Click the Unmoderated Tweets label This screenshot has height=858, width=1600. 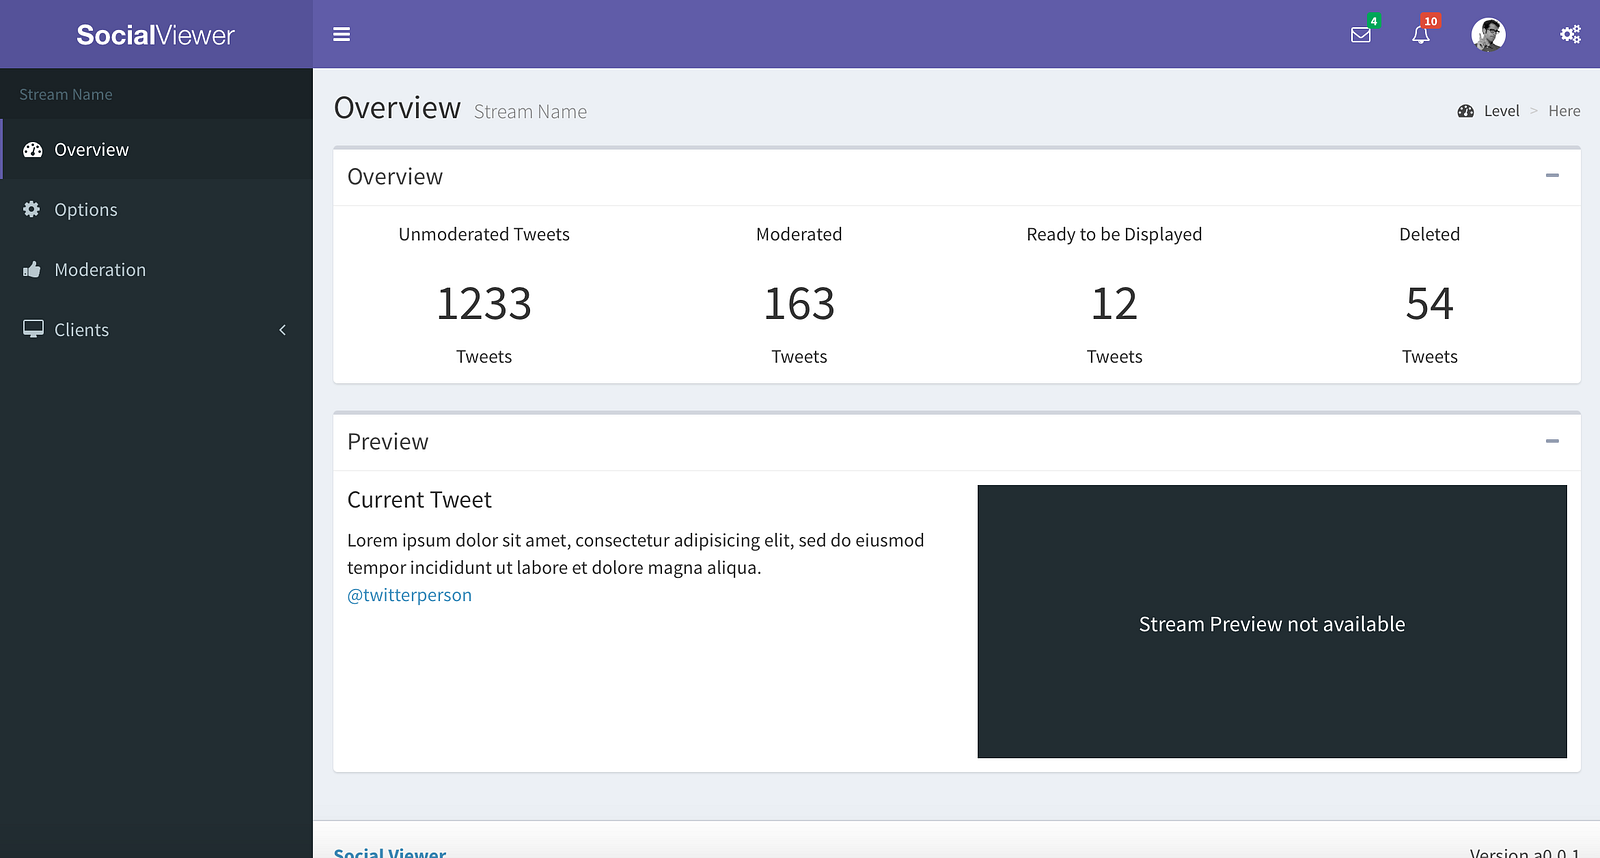pyautogui.click(x=484, y=234)
